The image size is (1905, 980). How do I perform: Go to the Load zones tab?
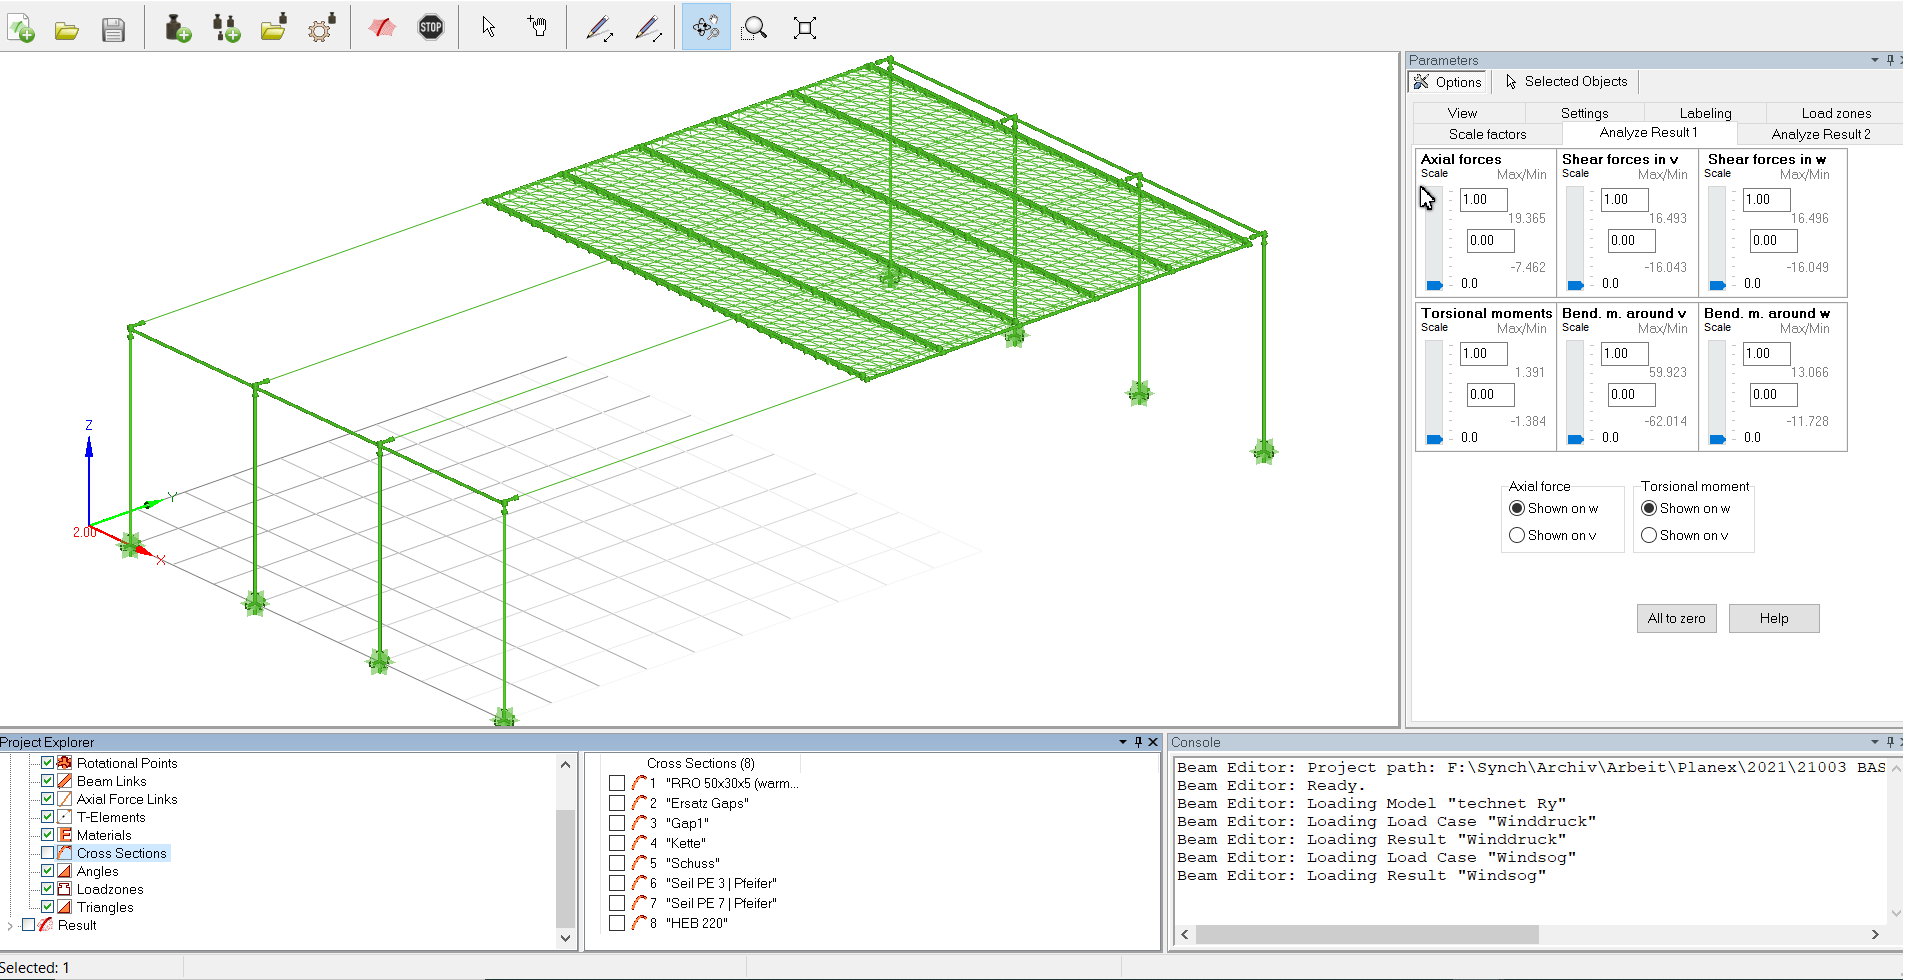click(1836, 113)
